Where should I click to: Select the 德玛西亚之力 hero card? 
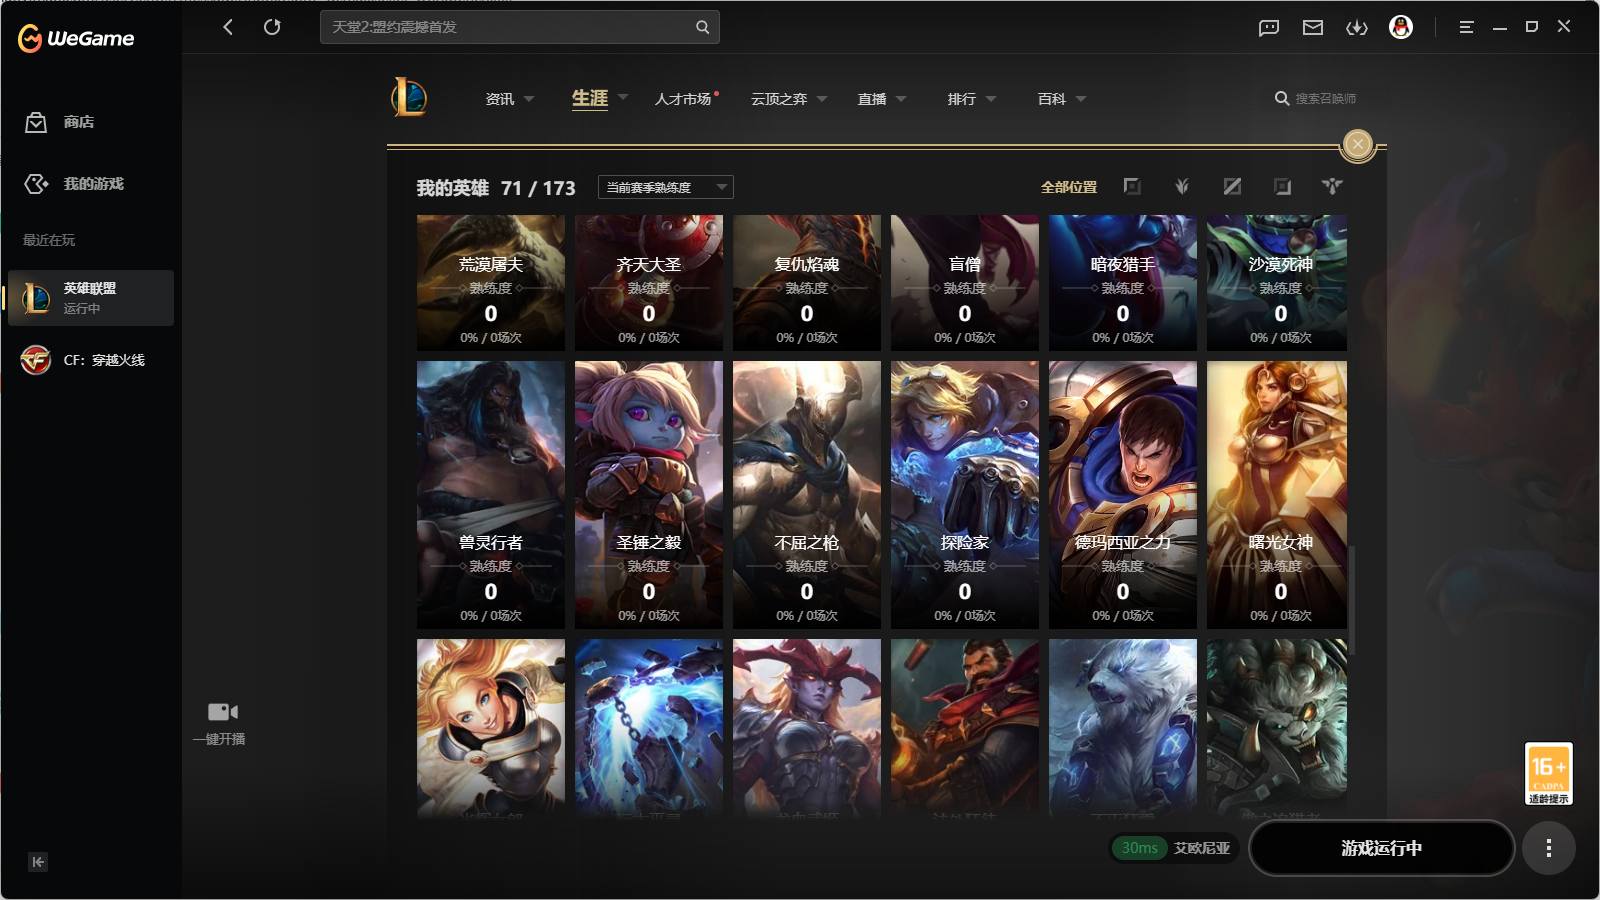[x=1123, y=495]
